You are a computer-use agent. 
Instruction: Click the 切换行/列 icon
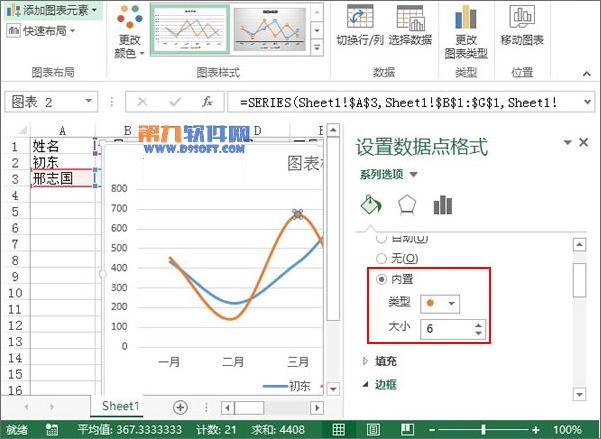[x=360, y=17]
